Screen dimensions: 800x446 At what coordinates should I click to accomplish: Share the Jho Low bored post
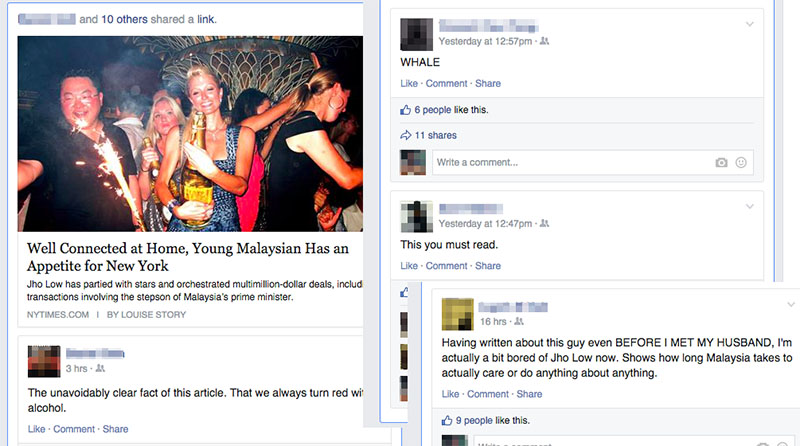pos(529,394)
